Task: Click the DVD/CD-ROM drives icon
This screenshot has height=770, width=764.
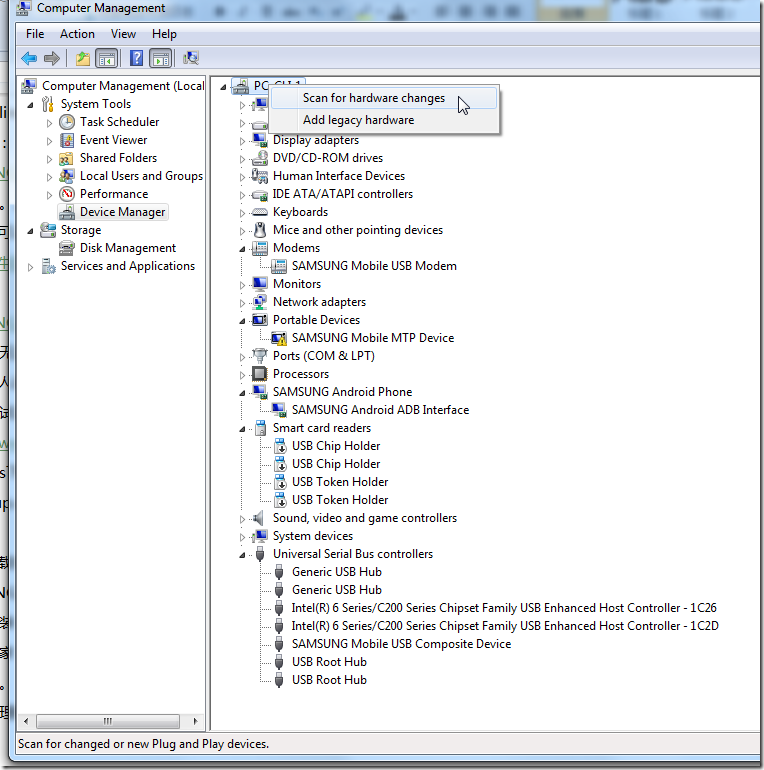Action: coord(259,158)
